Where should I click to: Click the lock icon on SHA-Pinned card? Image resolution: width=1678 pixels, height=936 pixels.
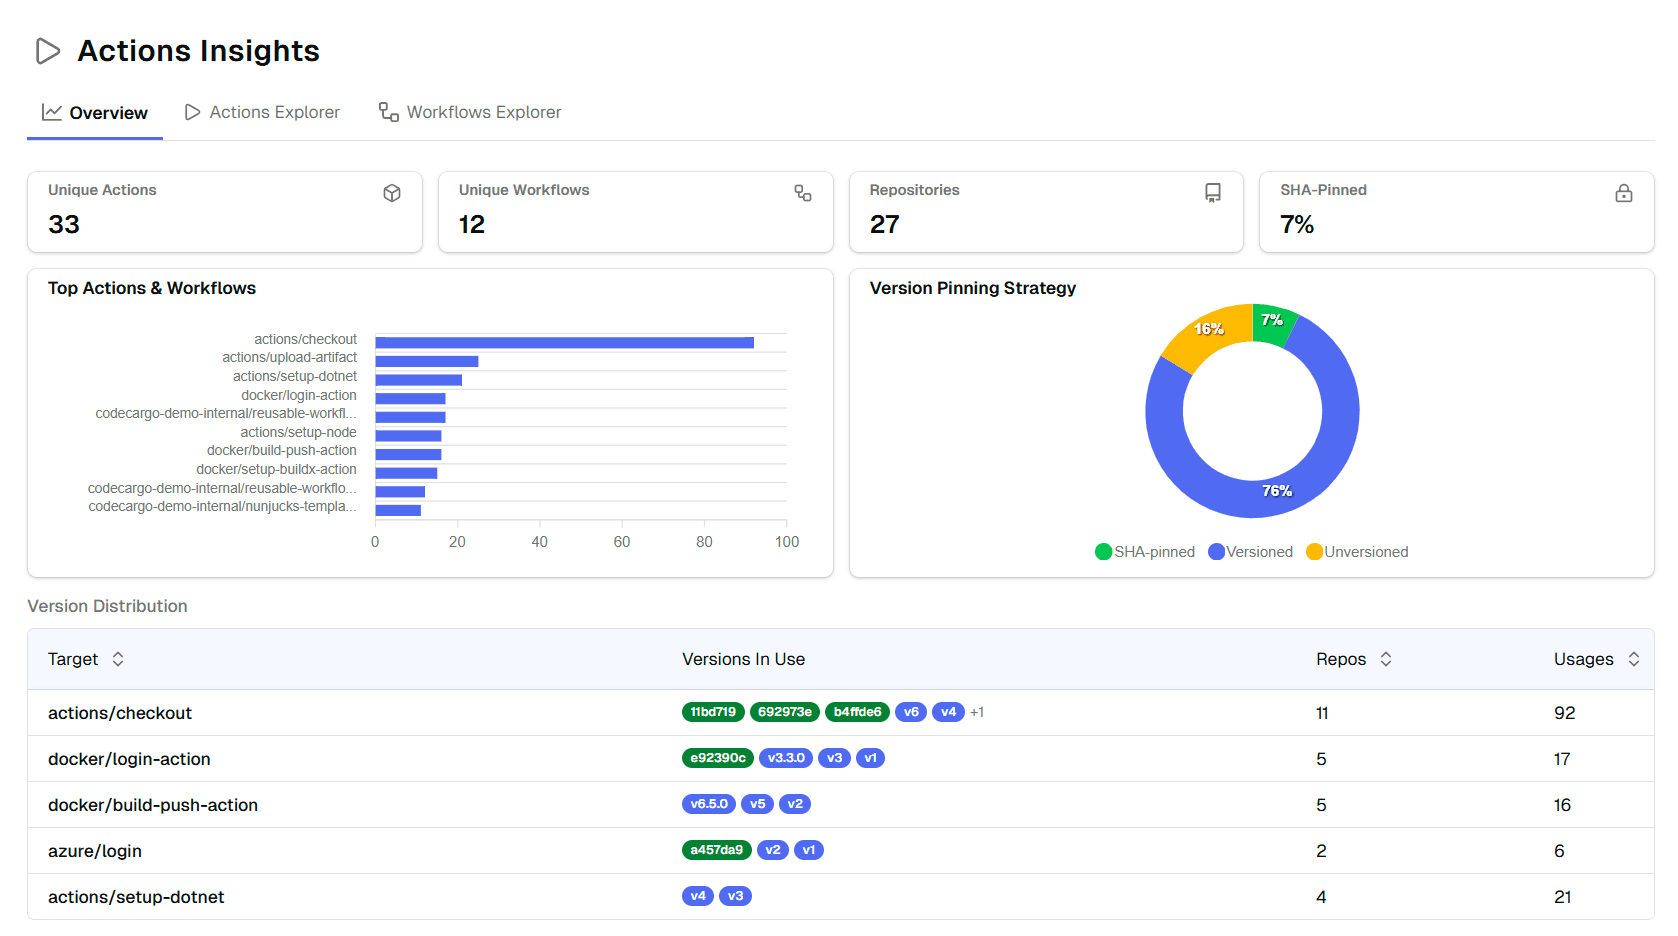(x=1623, y=193)
